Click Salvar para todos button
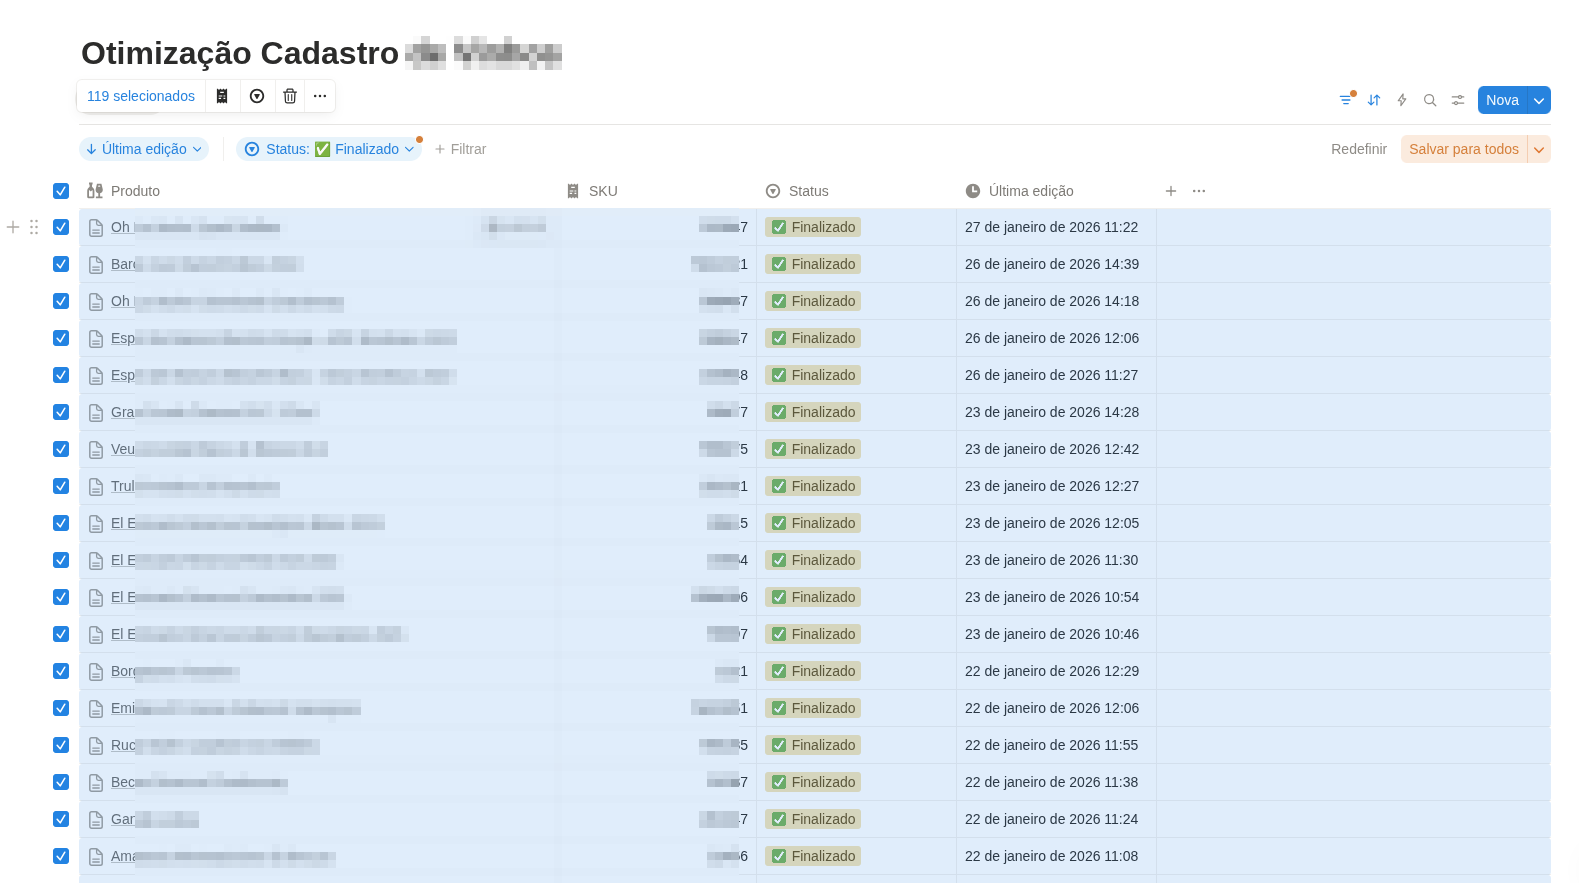The width and height of the screenshot is (1579, 883). click(1463, 149)
